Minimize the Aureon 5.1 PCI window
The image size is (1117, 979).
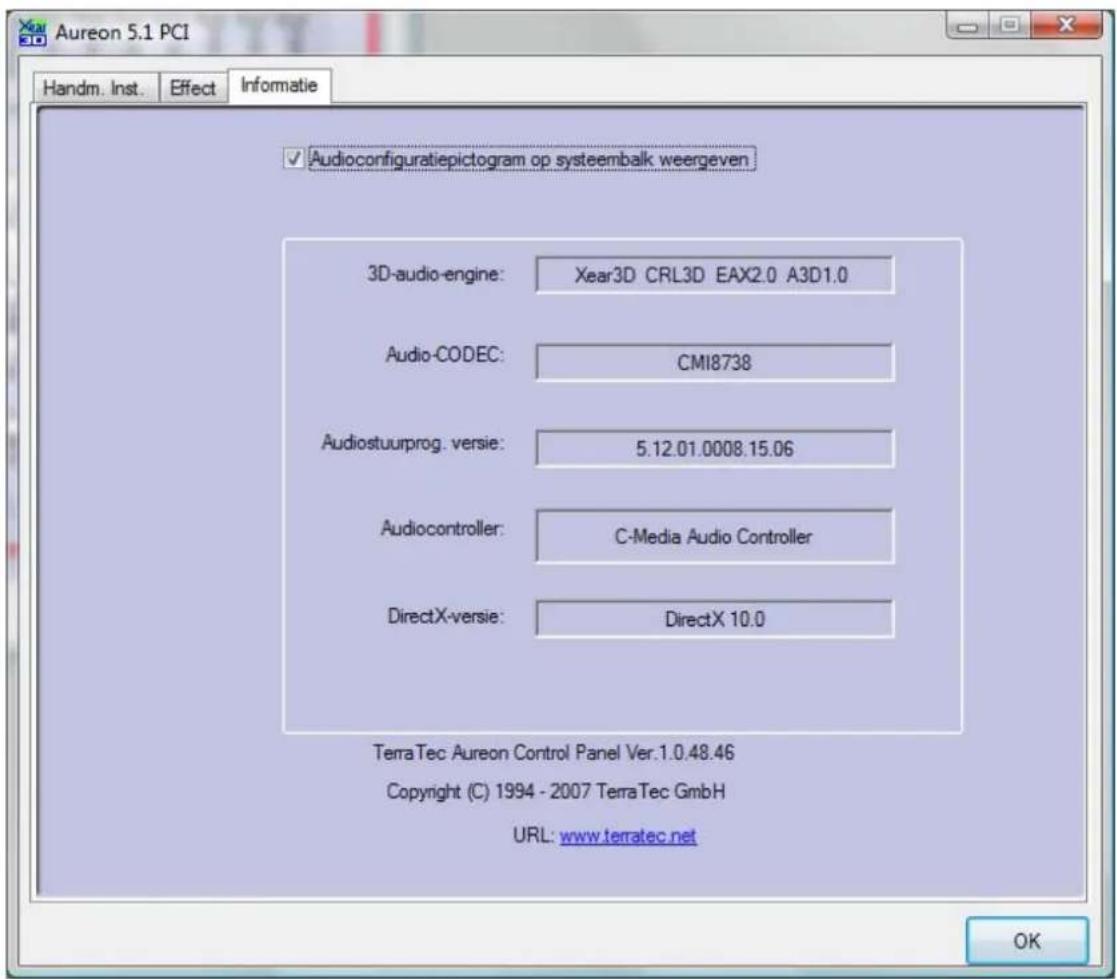[967, 26]
